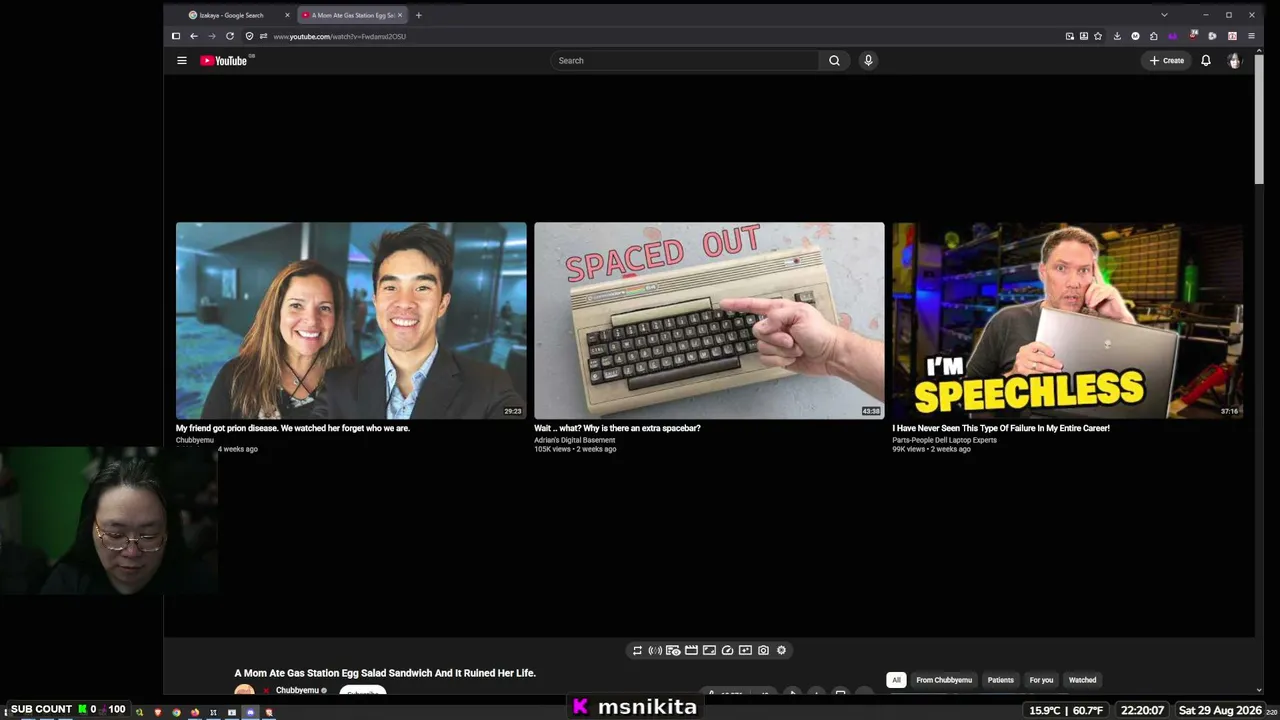Click the Chubbyemu channel name under prion video
The height and width of the screenshot is (720, 1280).
pyautogui.click(x=194, y=440)
